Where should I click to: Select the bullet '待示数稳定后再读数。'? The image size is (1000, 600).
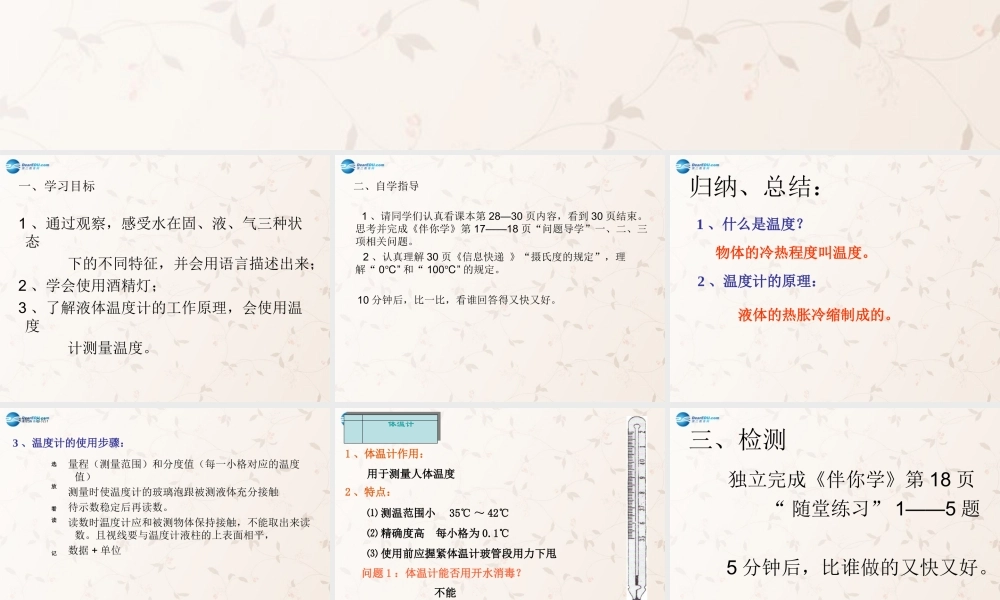119,507
